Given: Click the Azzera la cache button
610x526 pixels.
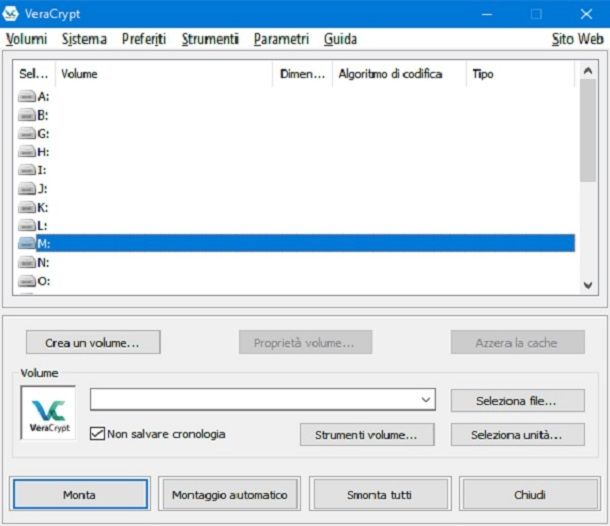Looking at the screenshot, I should pyautogui.click(x=517, y=342).
